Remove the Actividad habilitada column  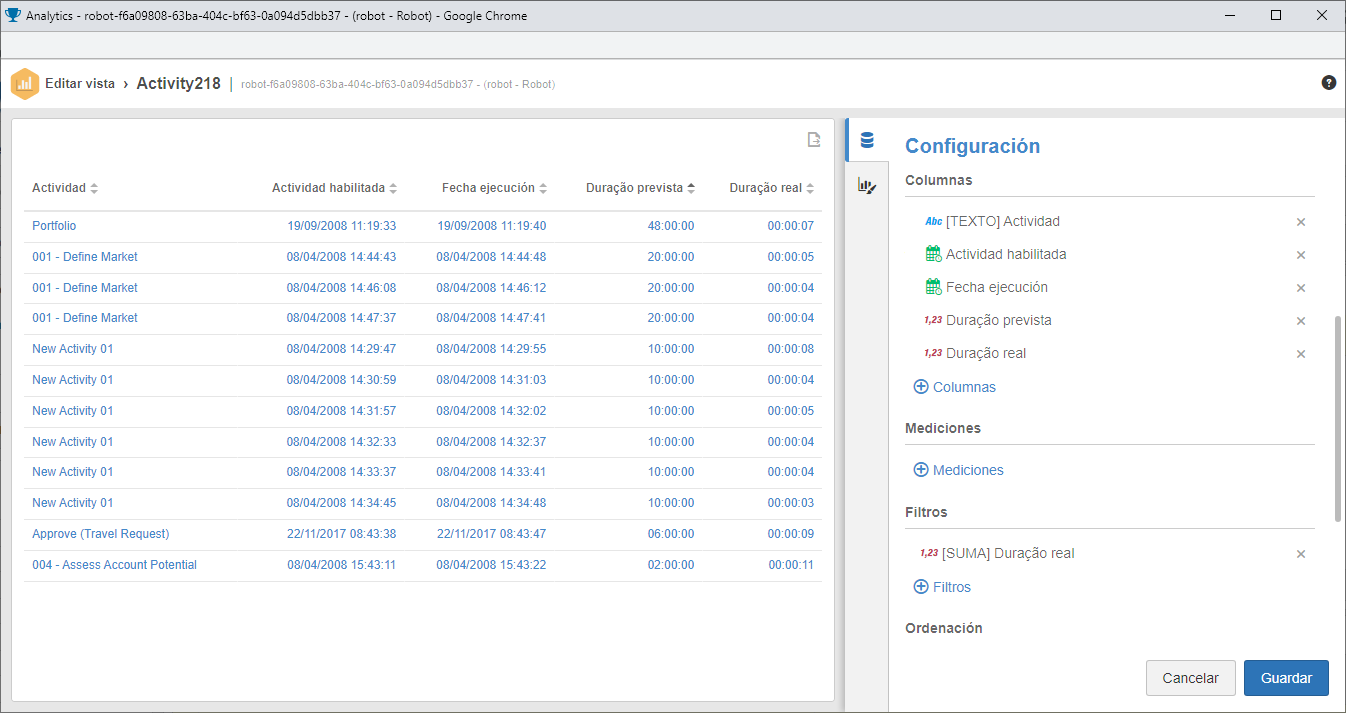1301,255
